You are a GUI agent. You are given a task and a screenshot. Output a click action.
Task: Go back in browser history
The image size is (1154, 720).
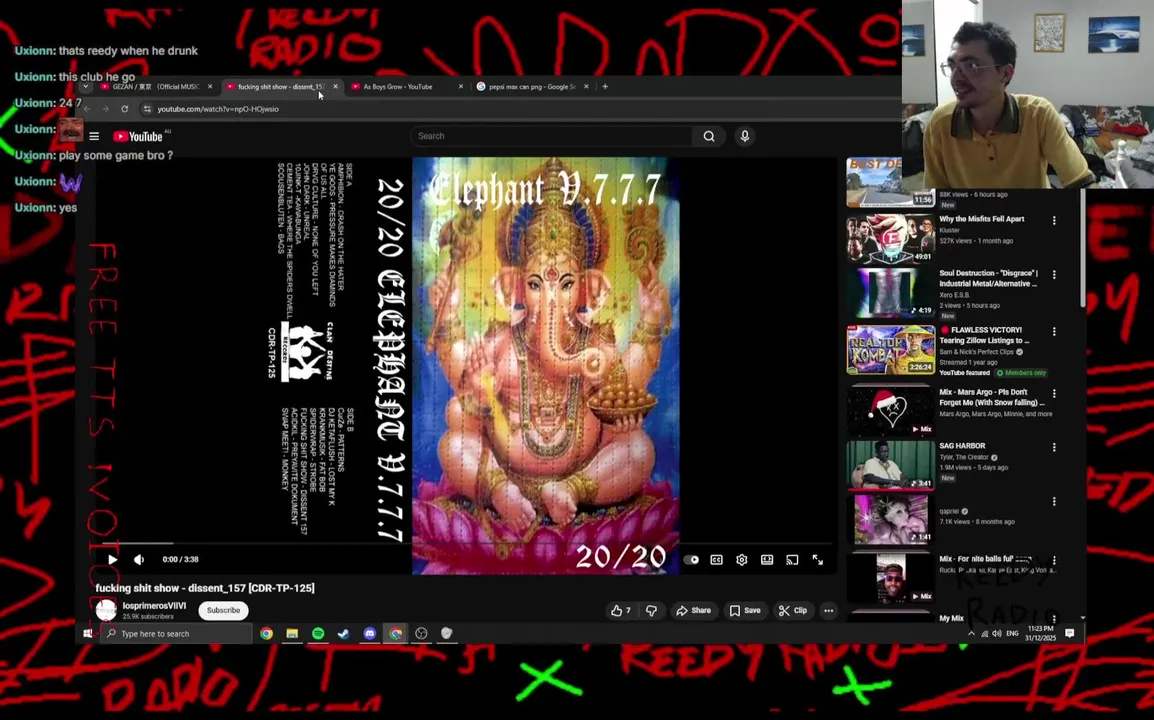pyautogui.click(x=87, y=109)
